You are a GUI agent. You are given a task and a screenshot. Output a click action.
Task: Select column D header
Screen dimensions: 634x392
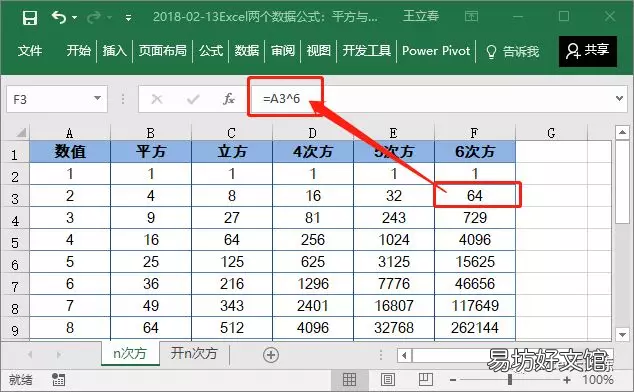point(313,133)
